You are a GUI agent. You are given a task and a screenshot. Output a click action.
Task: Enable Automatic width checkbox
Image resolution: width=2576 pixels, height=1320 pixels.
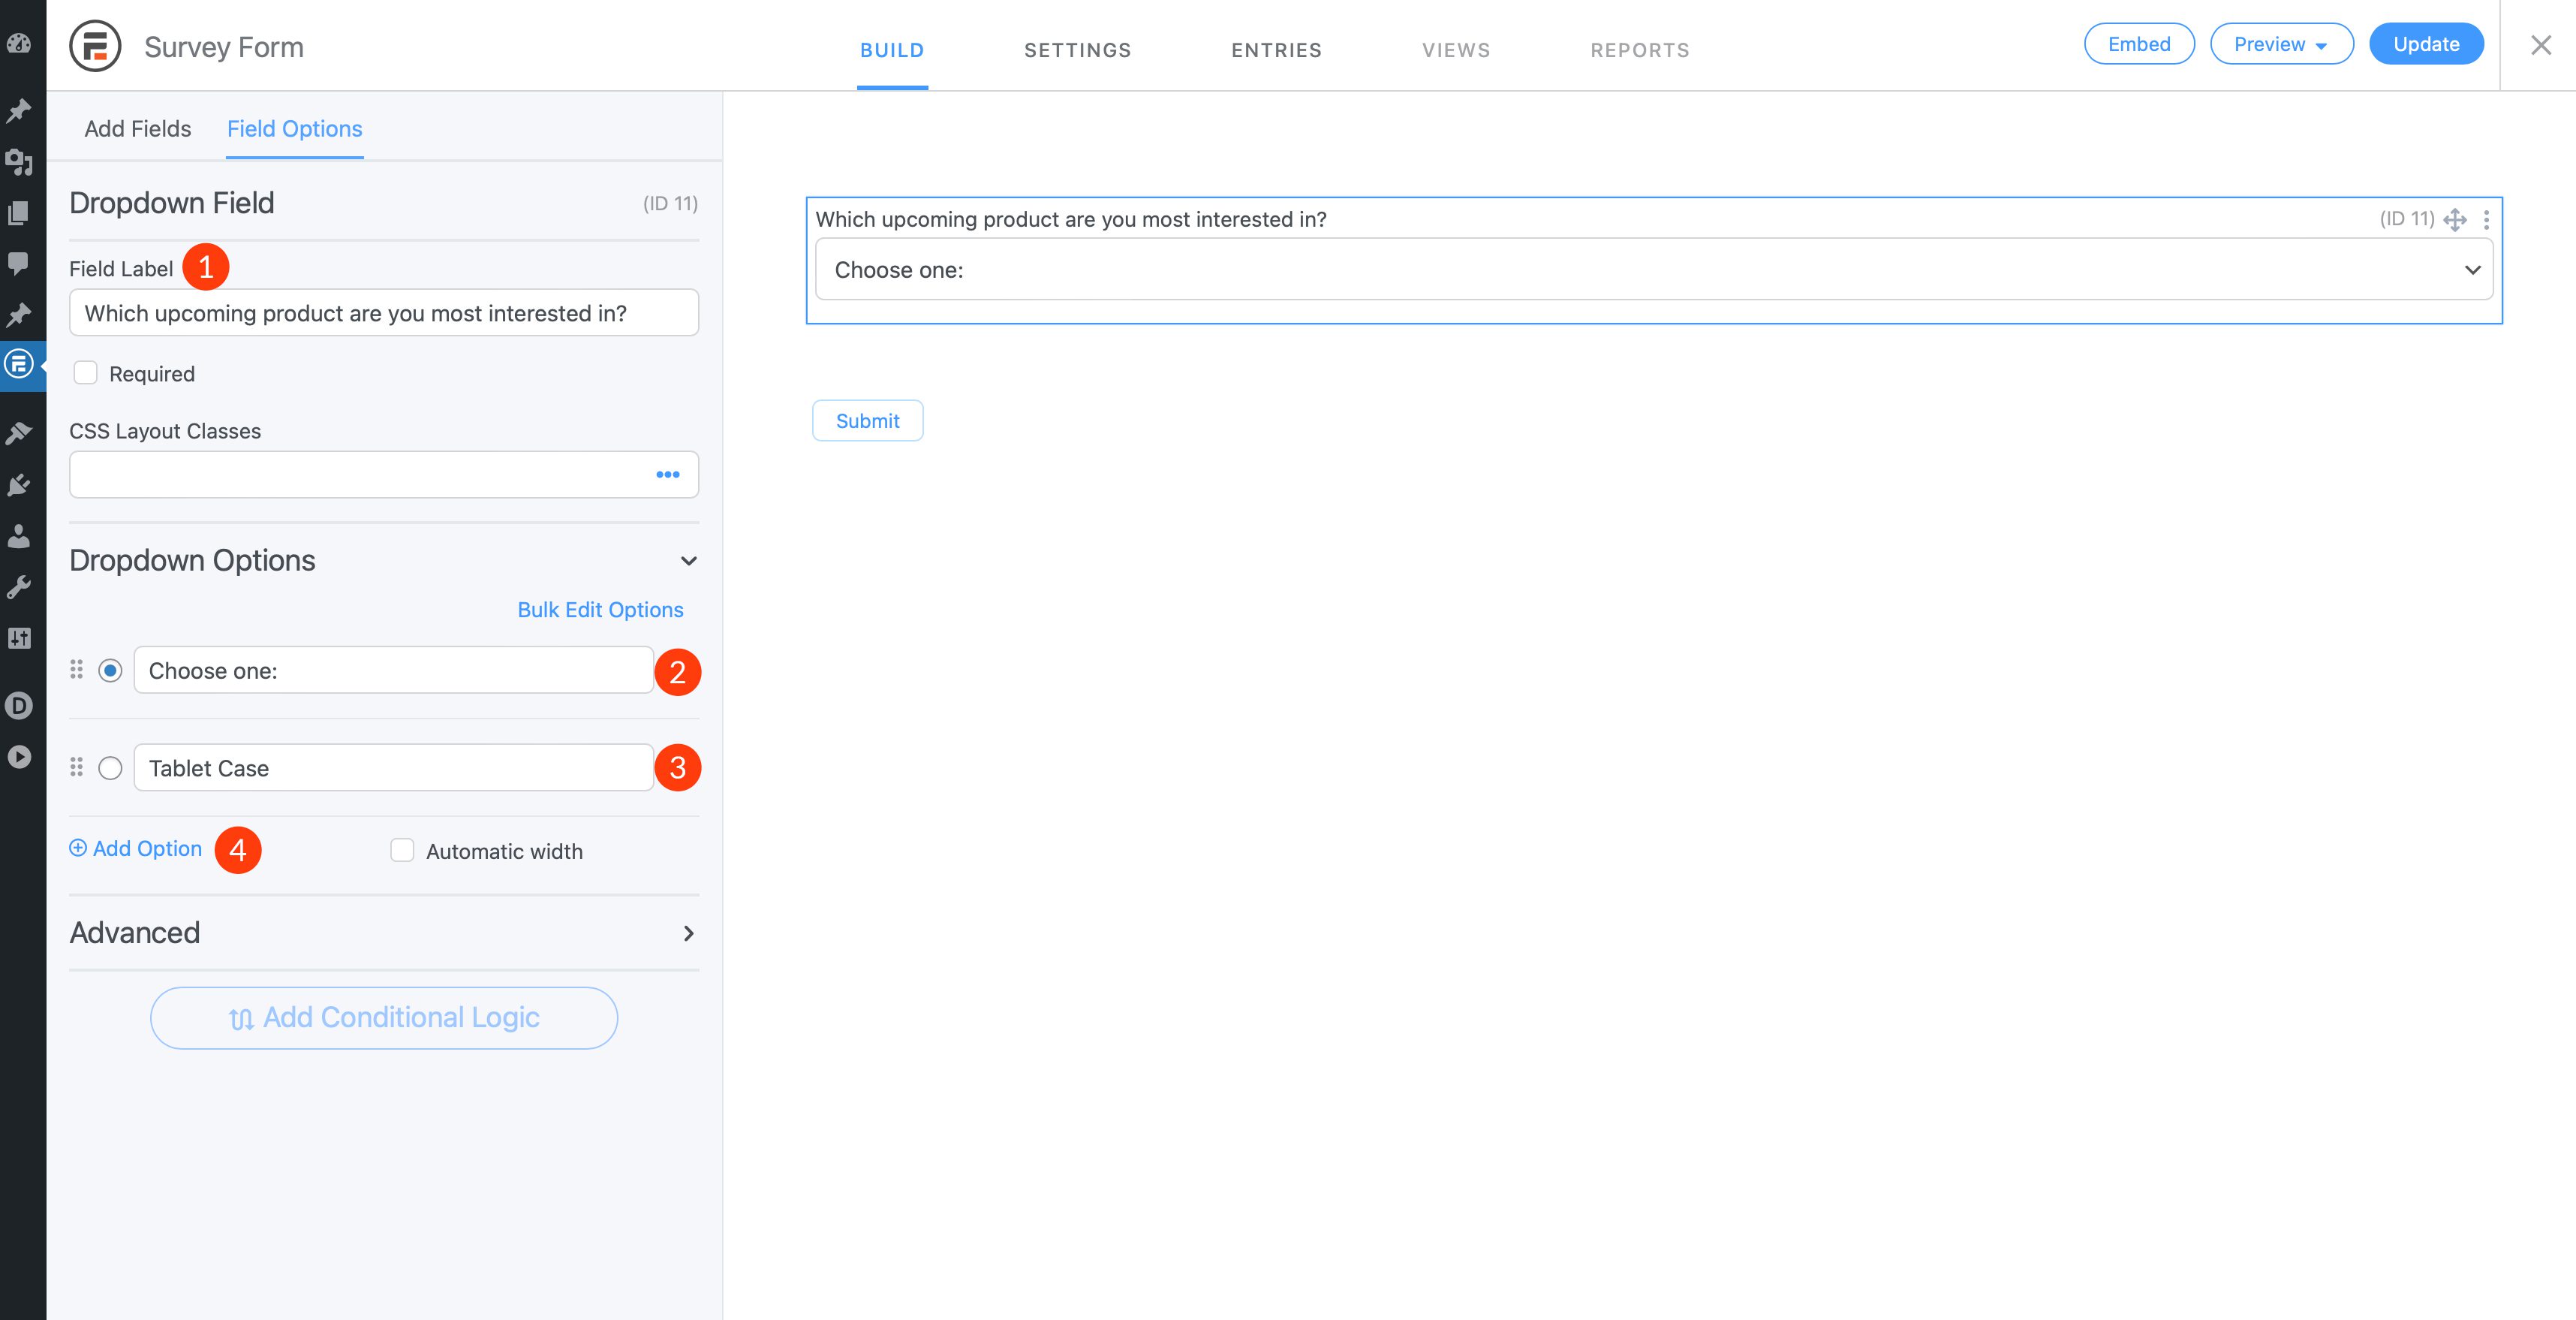402,850
